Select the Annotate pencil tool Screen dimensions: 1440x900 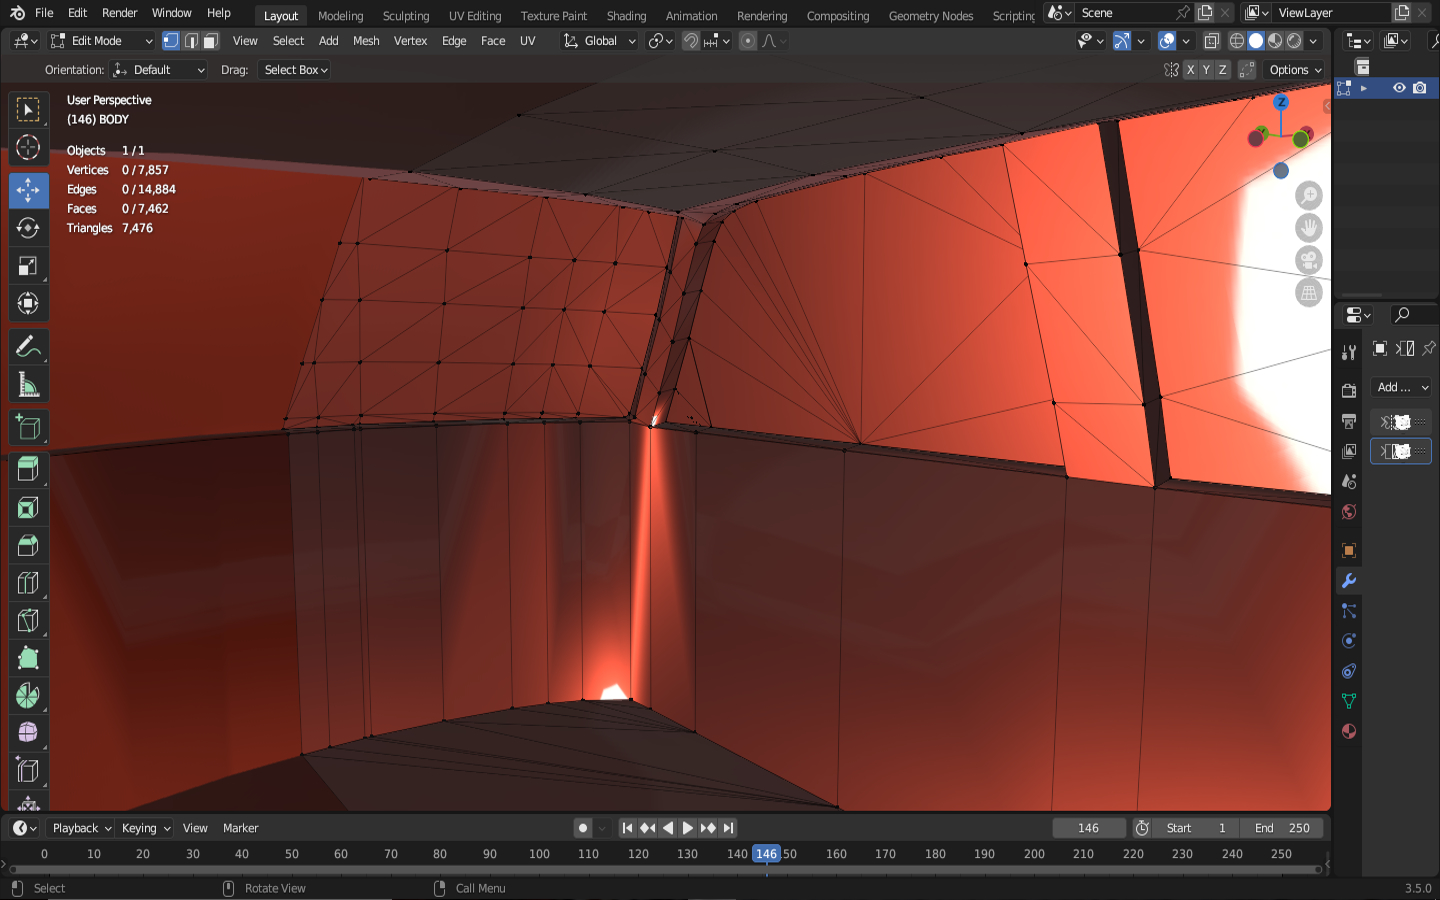point(28,347)
